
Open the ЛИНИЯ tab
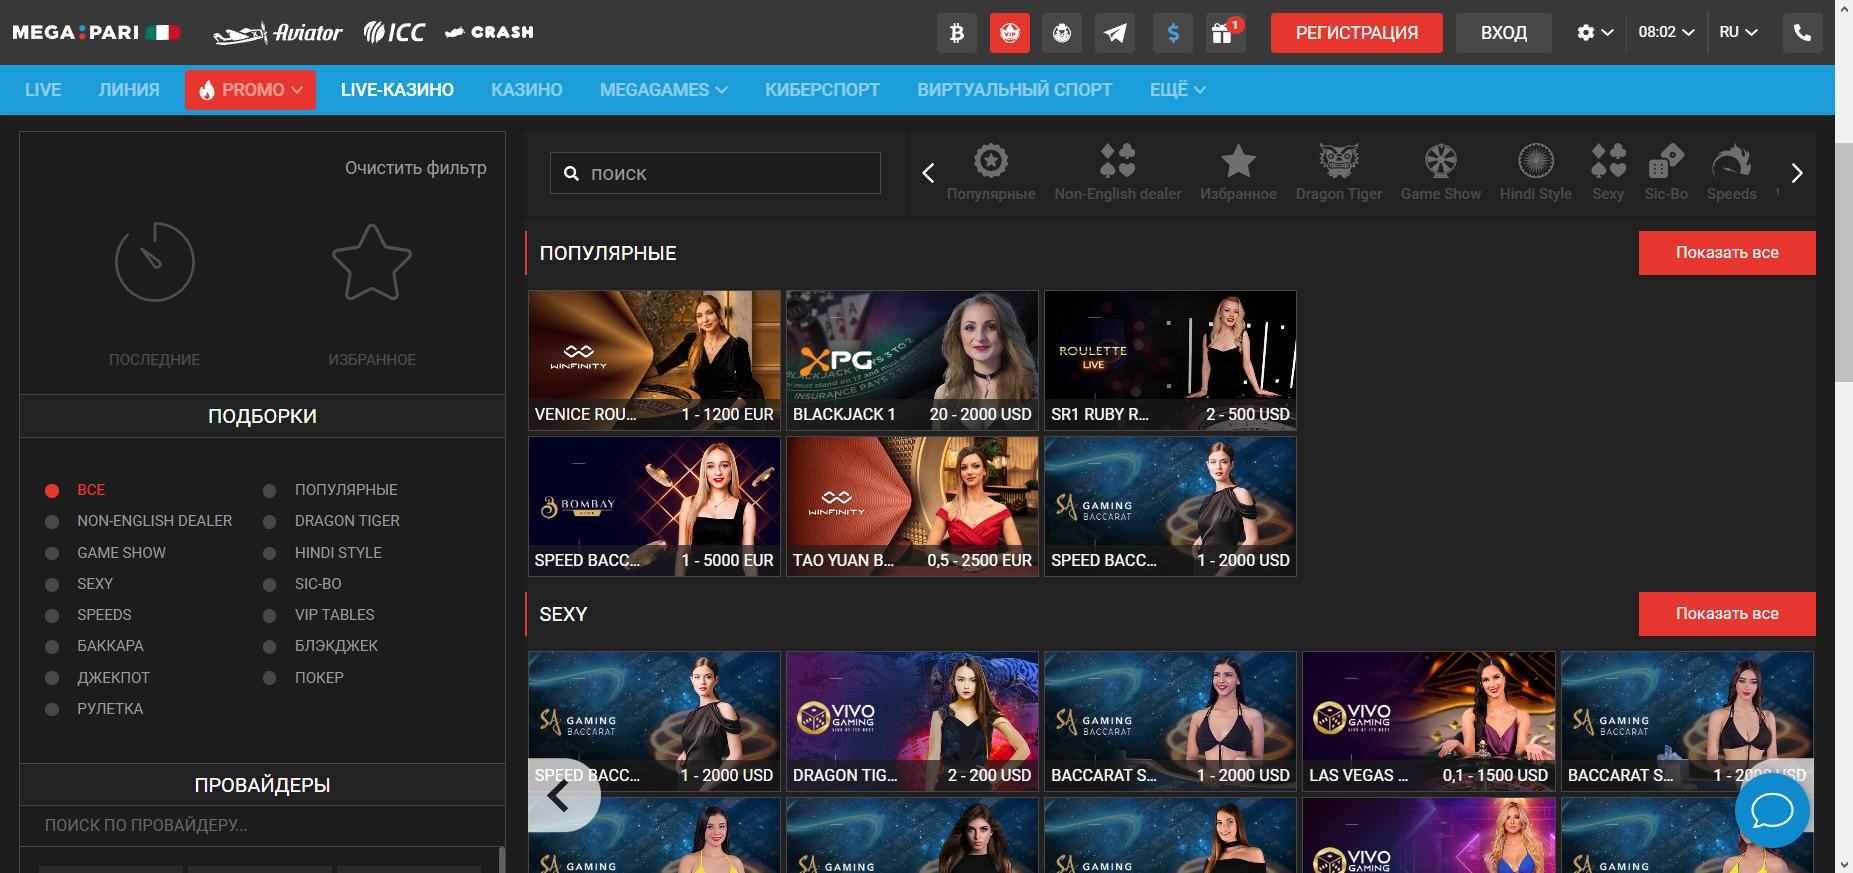point(129,90)
